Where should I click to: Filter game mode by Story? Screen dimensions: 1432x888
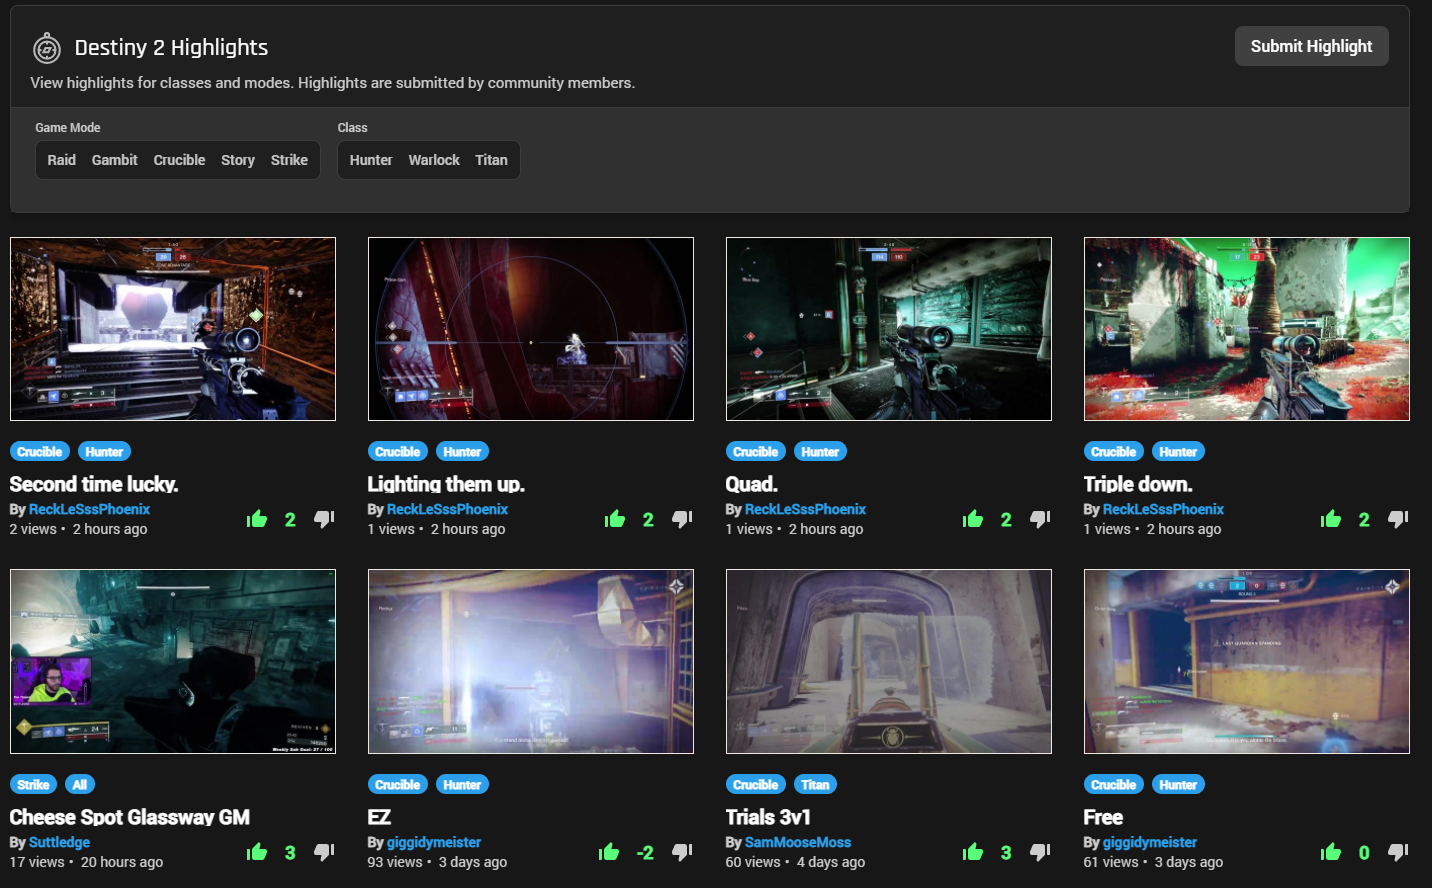[238, 160]
